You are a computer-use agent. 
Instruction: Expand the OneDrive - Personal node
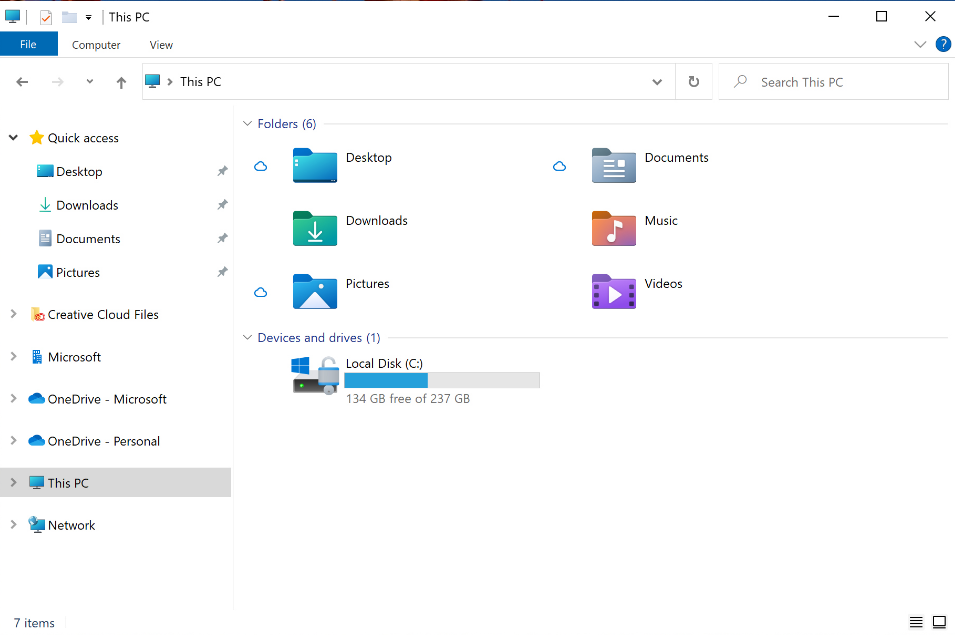(13, 441)
